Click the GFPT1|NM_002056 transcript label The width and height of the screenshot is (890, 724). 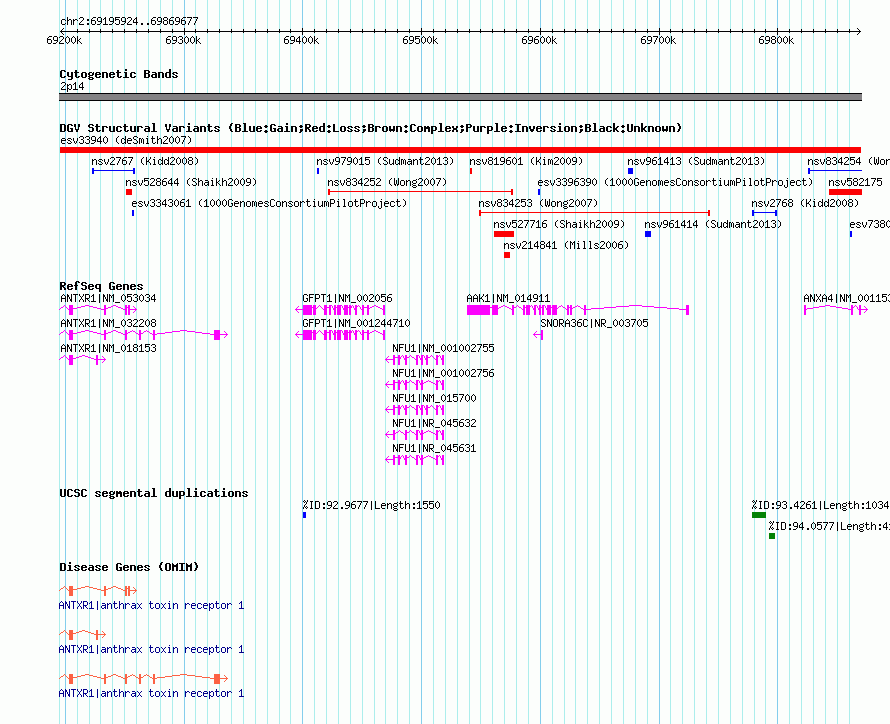pos(347,298)
